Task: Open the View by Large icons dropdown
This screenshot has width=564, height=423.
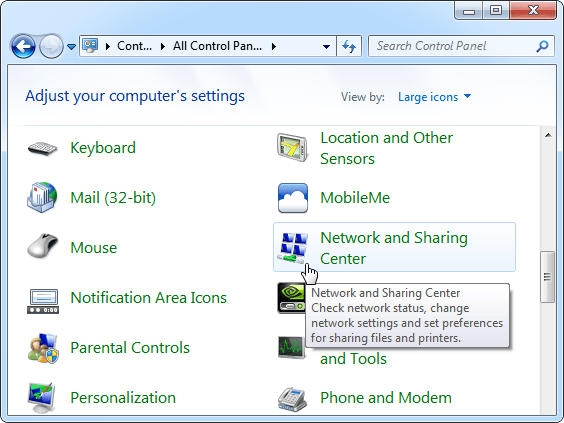Action: 435,97
